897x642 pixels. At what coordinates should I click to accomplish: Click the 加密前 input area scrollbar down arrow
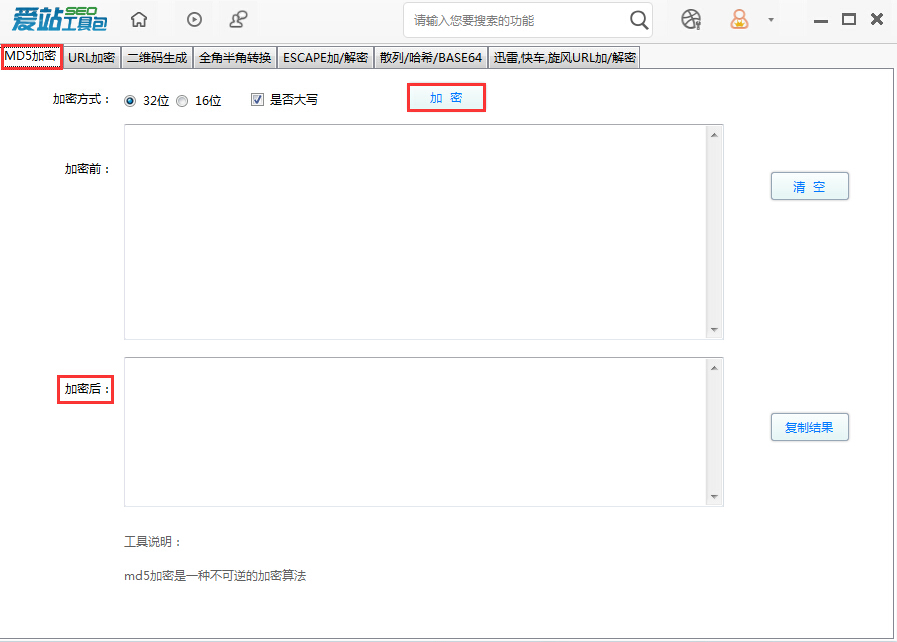click(714, 330)
